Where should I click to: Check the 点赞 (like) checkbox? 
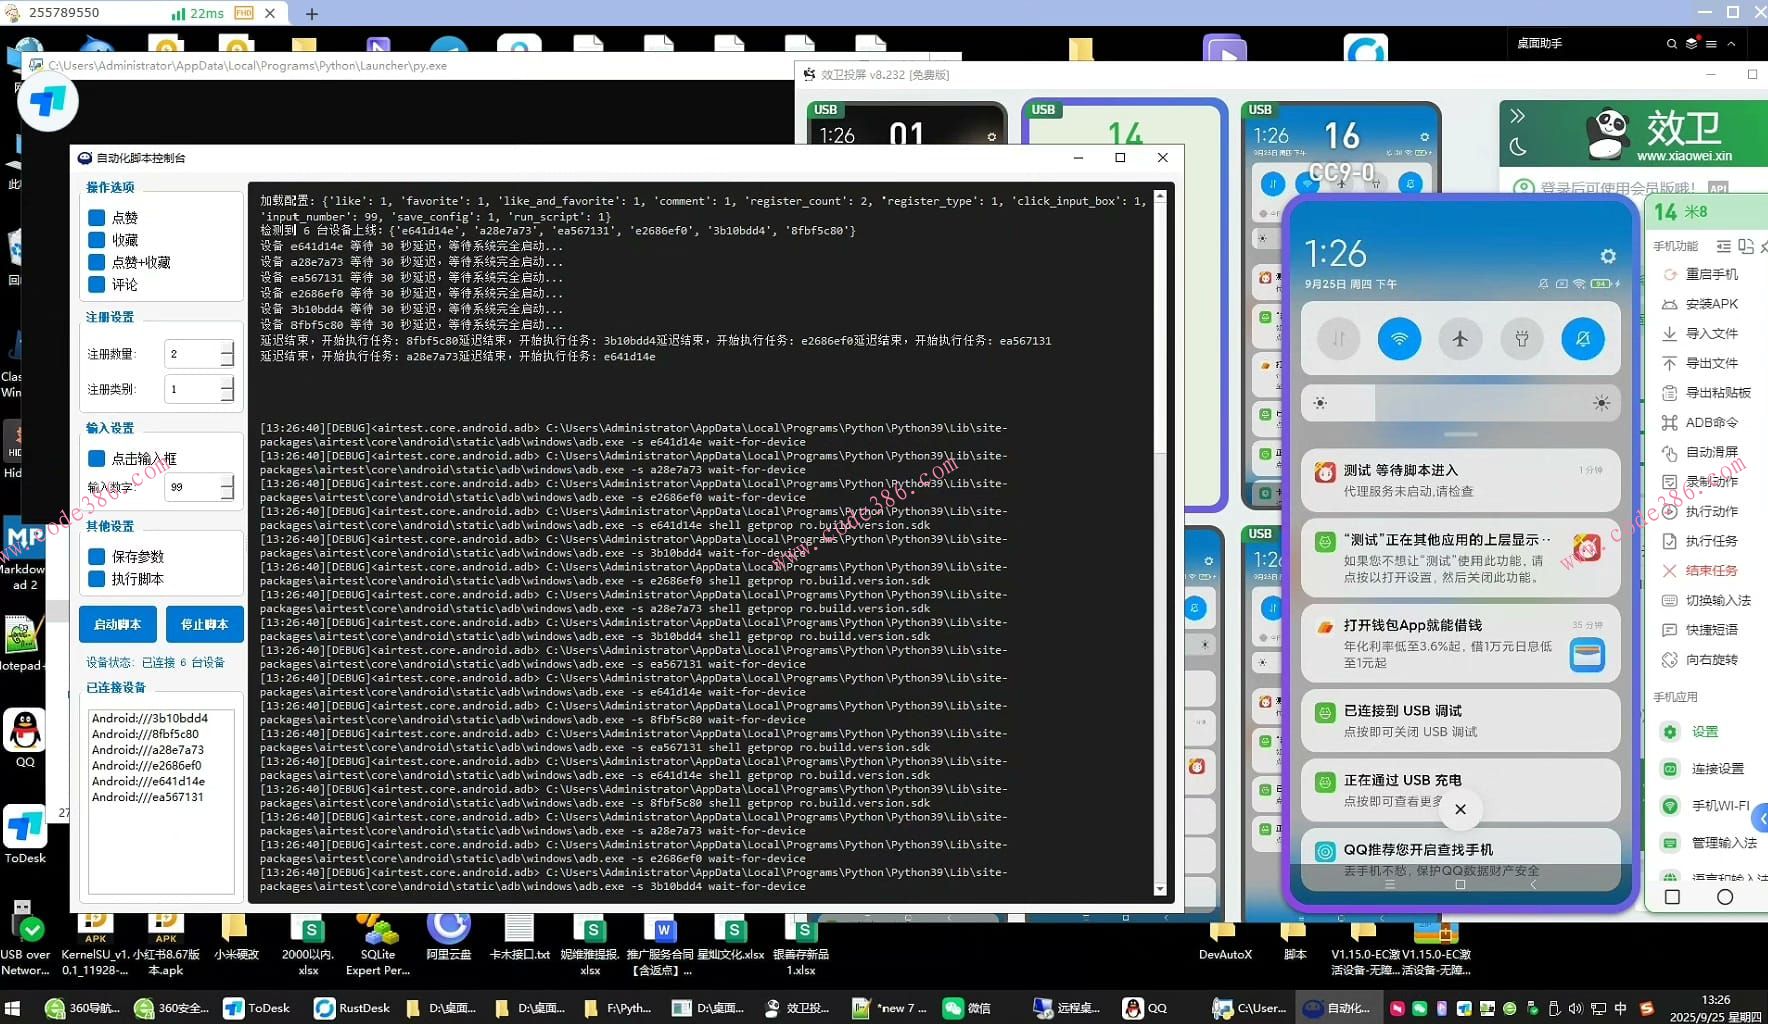97,218
